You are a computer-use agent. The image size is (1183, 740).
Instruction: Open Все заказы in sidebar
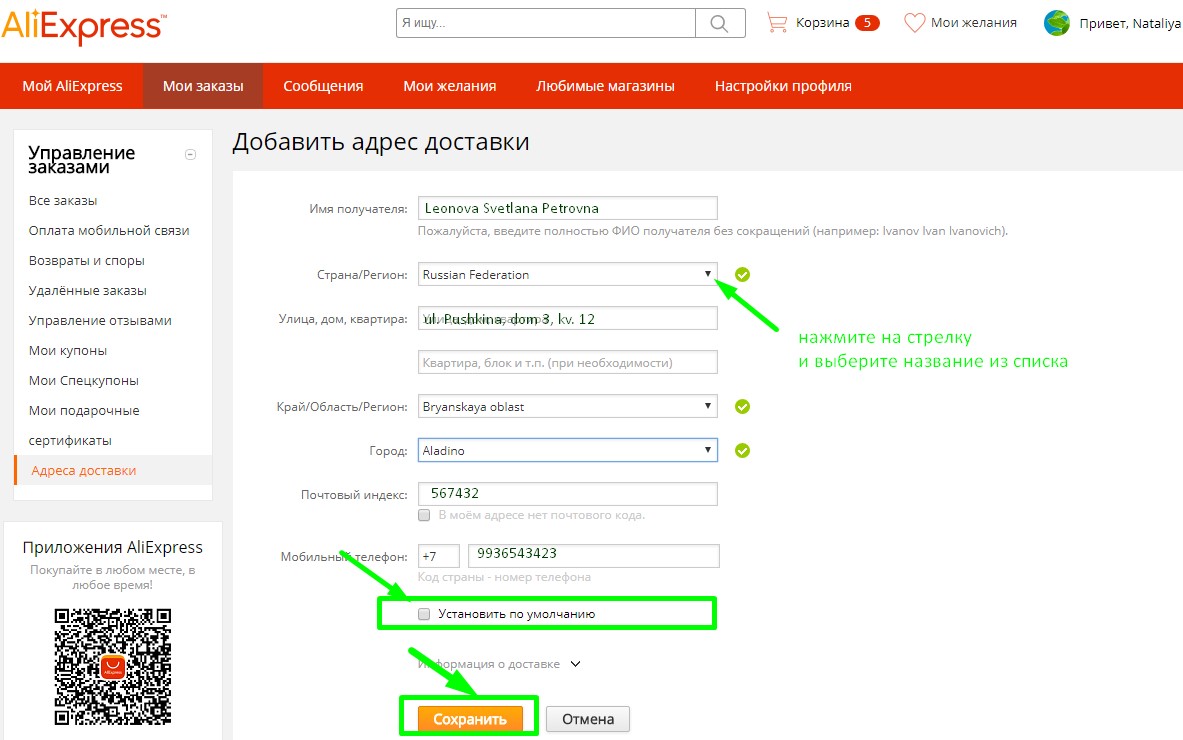tap(63, 201)
